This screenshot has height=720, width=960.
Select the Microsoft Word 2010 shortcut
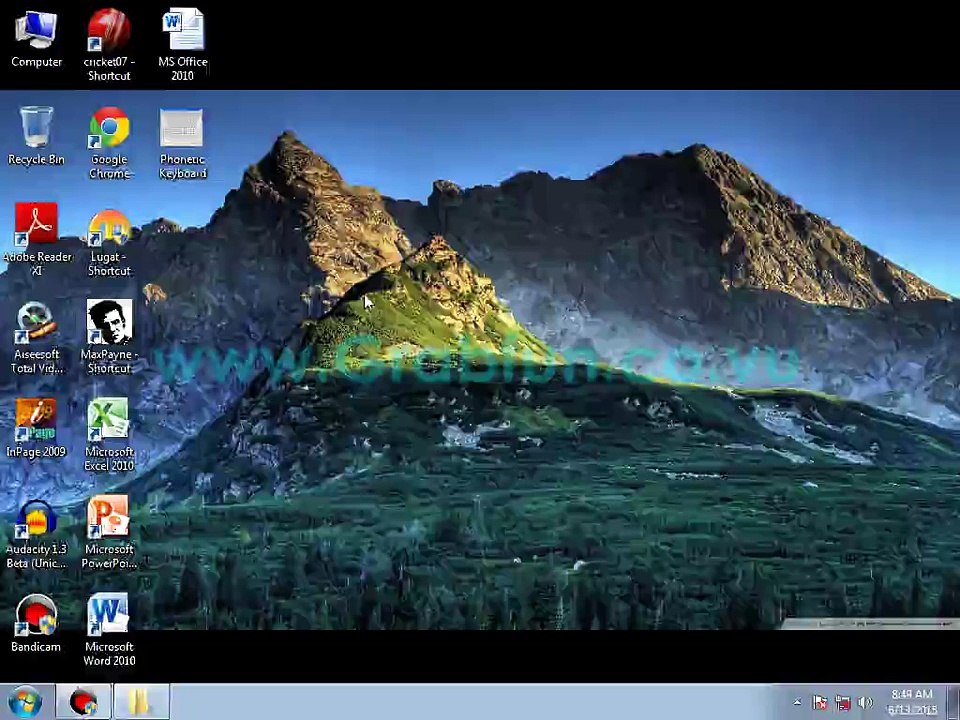(x=109, y=629)
